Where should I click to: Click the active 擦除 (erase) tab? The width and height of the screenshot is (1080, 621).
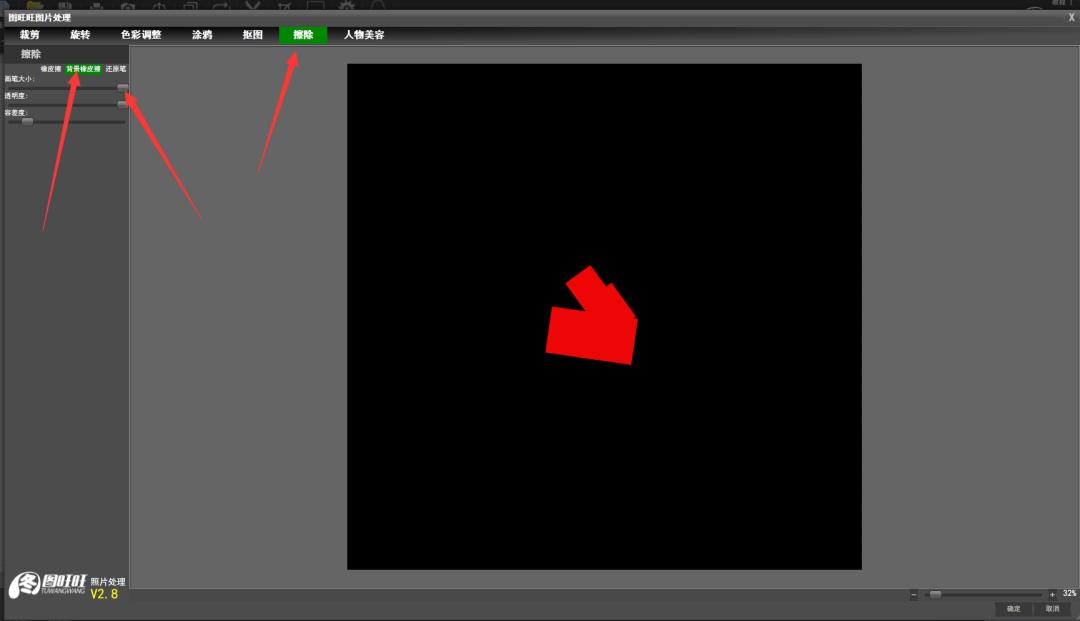pos(303,35)
